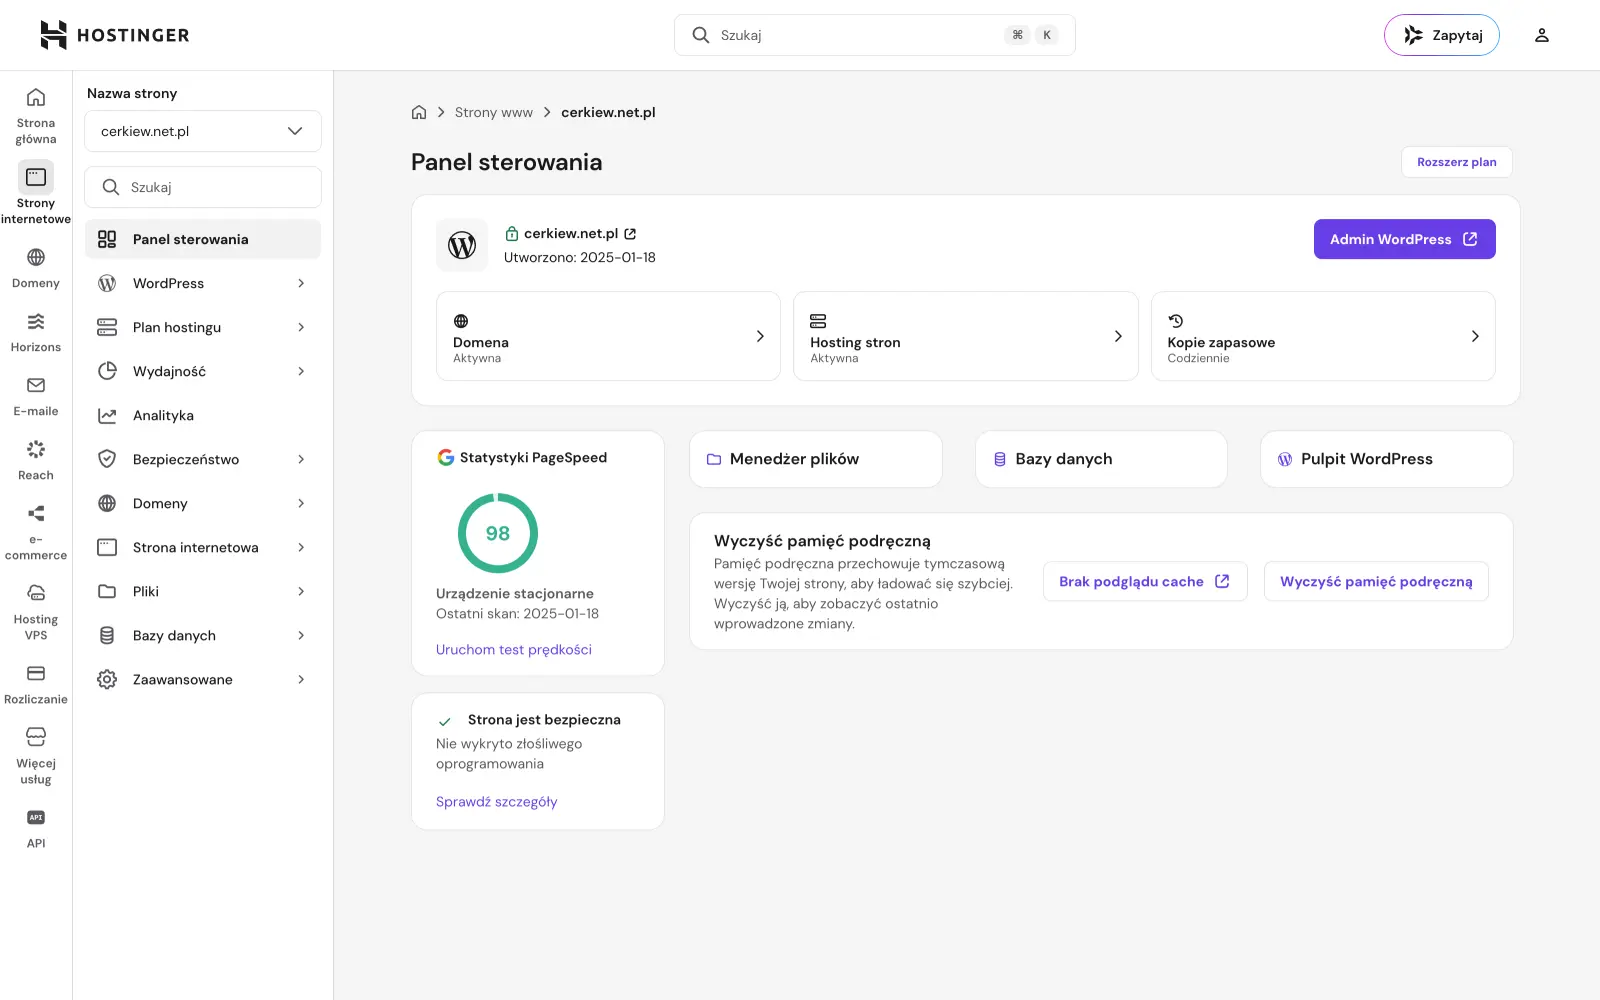Open cerkiew.net.pl external link icon

coord(630,234)
